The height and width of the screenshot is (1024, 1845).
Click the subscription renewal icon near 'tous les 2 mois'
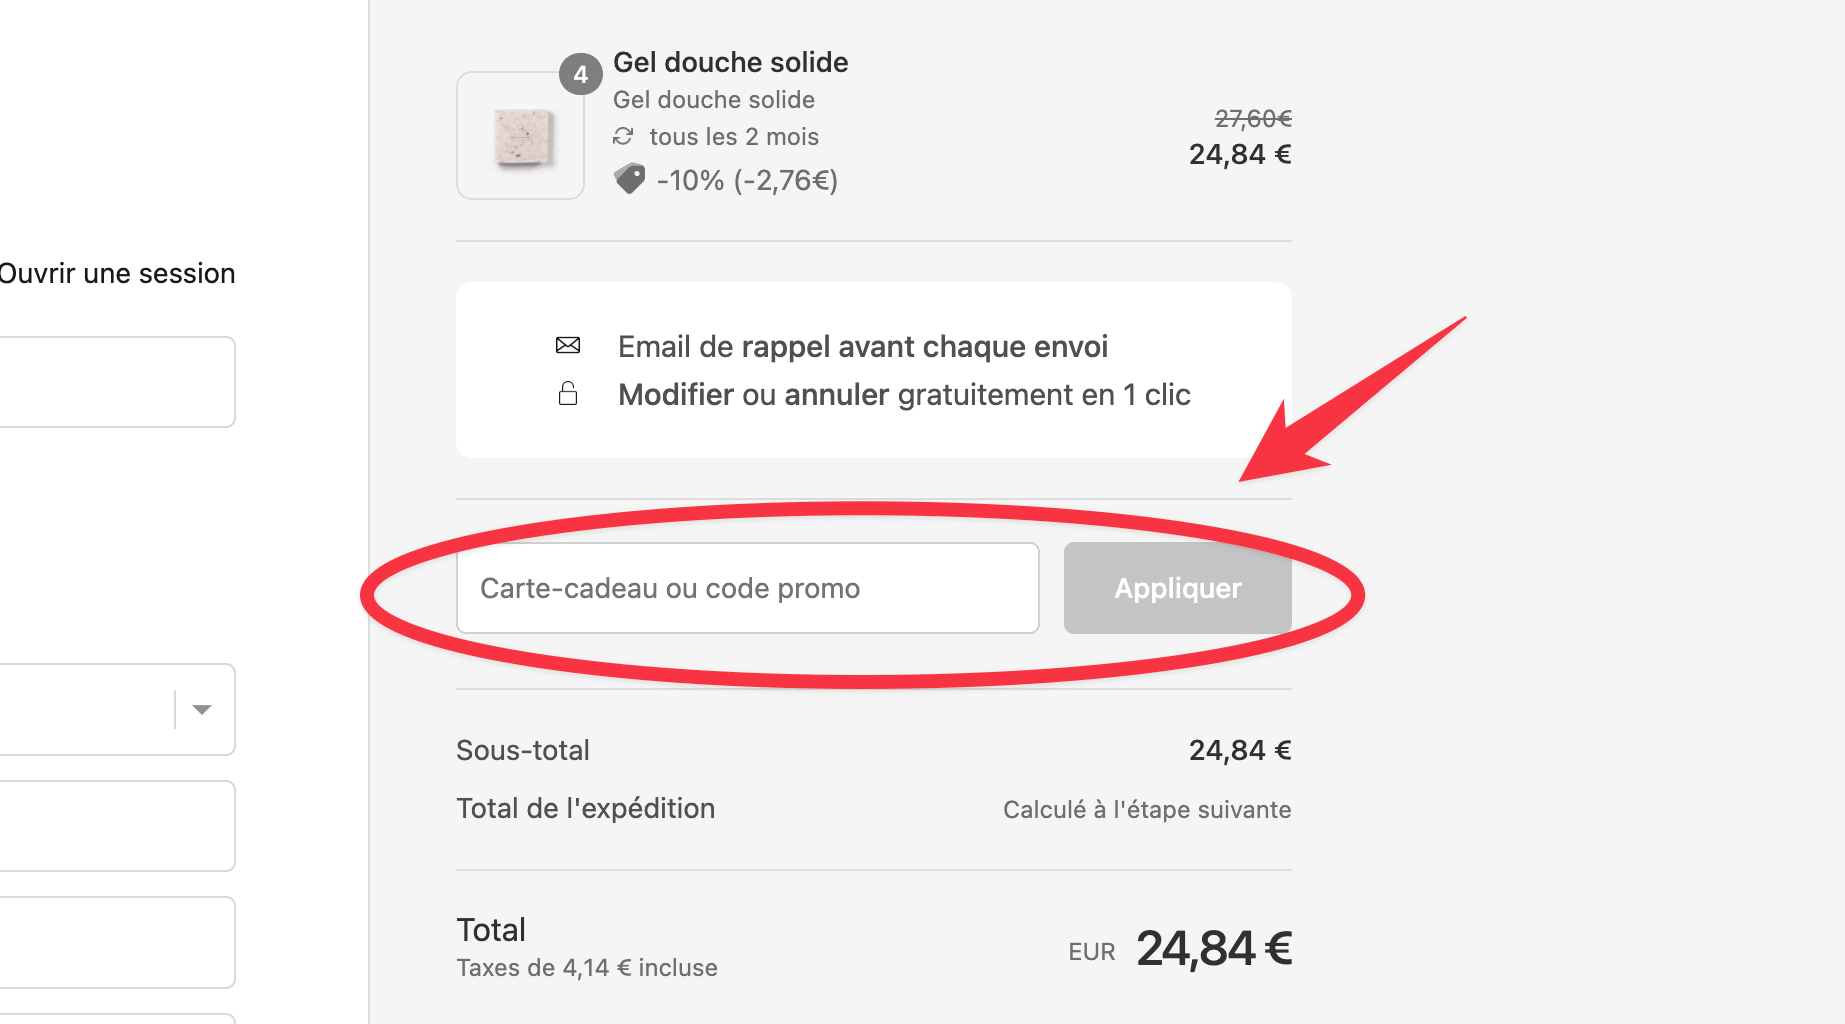(624, 136)
